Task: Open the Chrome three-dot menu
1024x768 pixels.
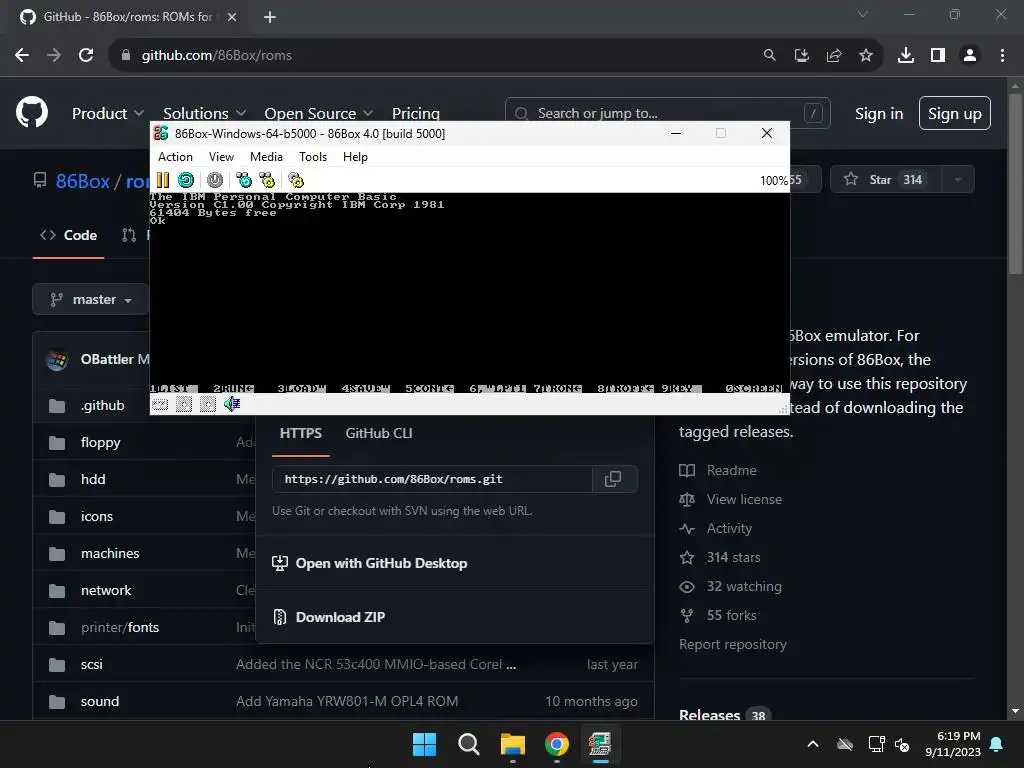Action: click(1002, 55)
